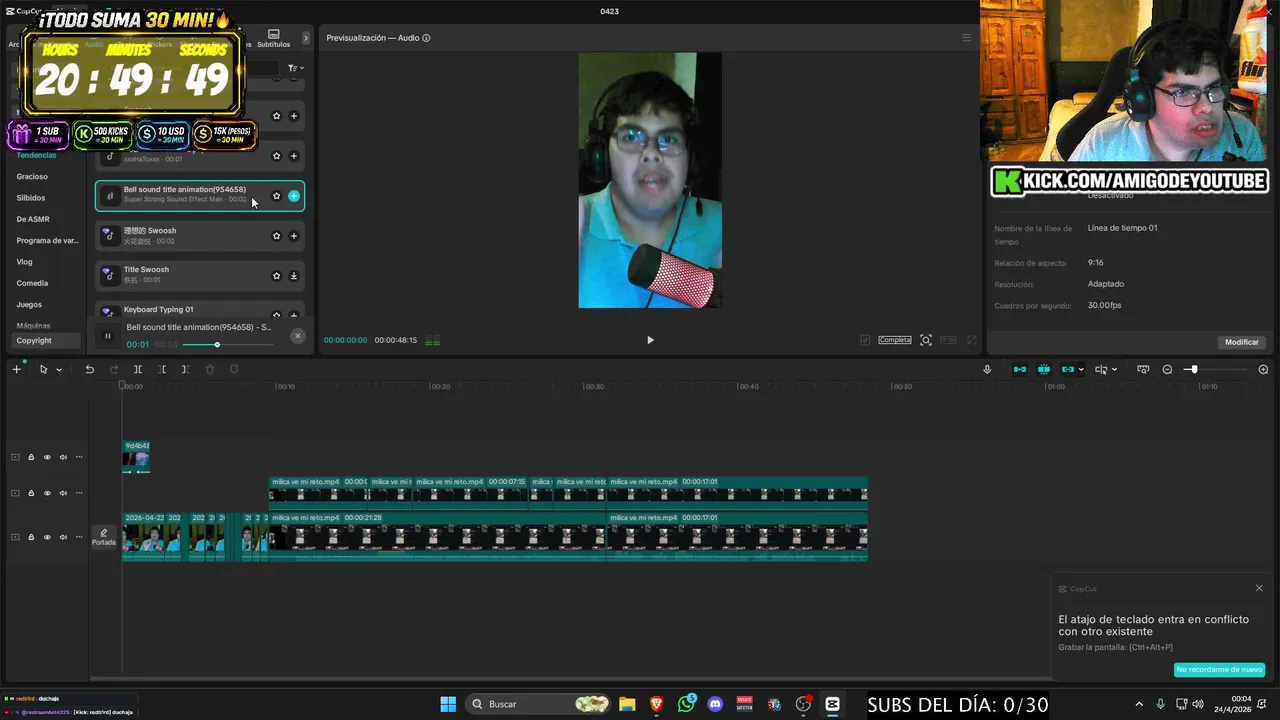Mute the middle video track
Image resolution: width=1280 pixels, height=720 pixels.
pos(63,493)
